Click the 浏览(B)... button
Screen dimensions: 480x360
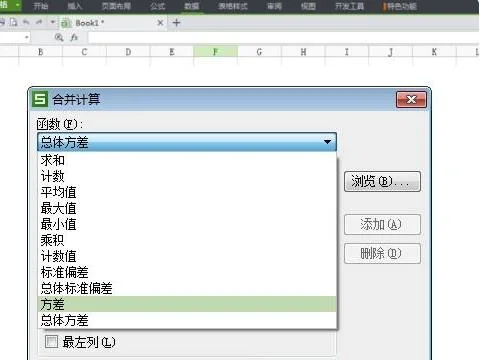(x=382, y=182)
